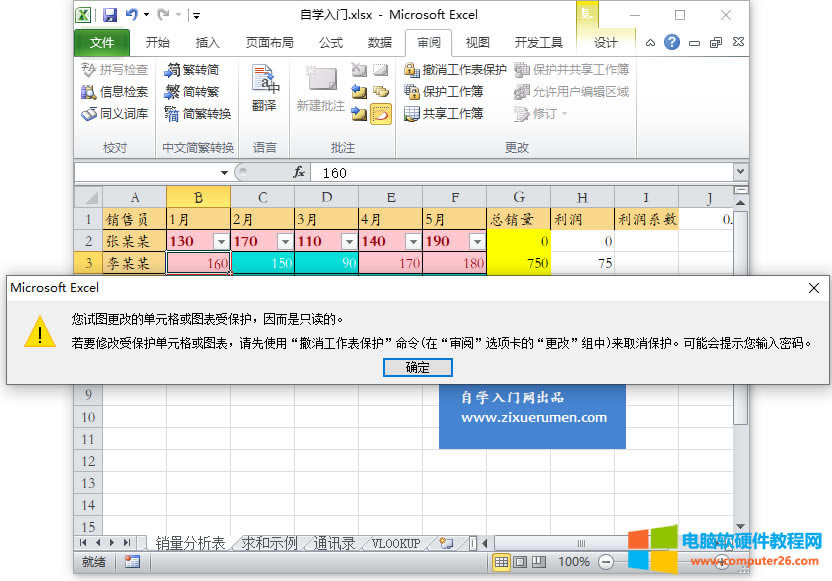Click the fx Insert Function icon
Image resolution: width=832 pixels, height=581 pixels.
coord(299,172)
